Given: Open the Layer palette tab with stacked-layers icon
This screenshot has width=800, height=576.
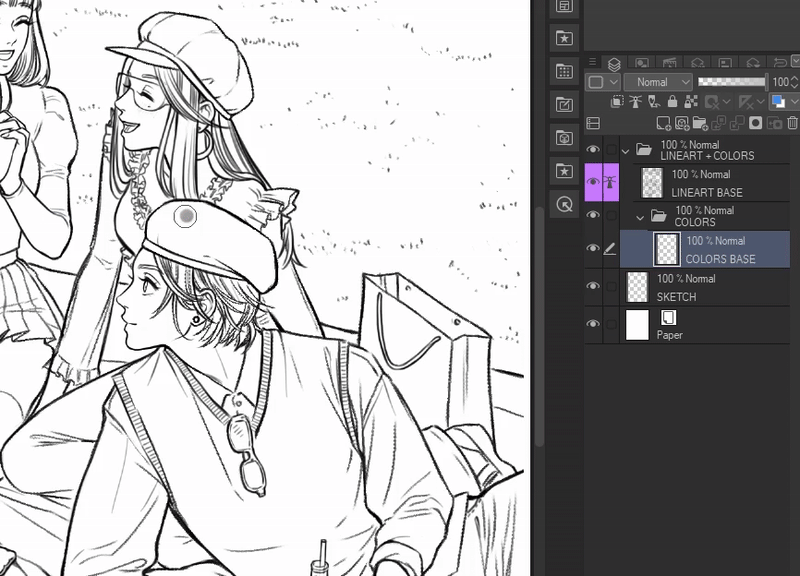Looking at the screenshot, I should click(614, 64).
